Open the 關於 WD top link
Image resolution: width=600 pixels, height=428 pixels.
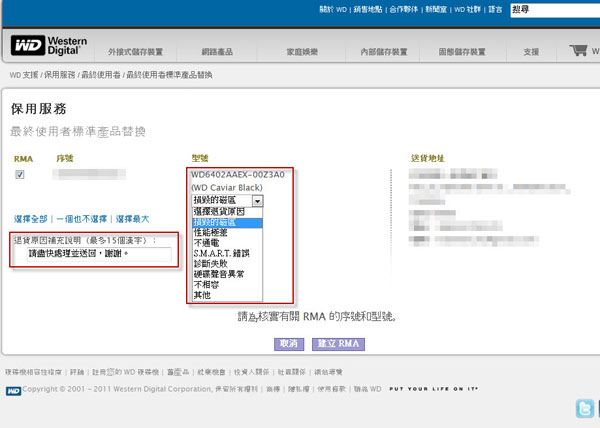[x=333, y=10]
